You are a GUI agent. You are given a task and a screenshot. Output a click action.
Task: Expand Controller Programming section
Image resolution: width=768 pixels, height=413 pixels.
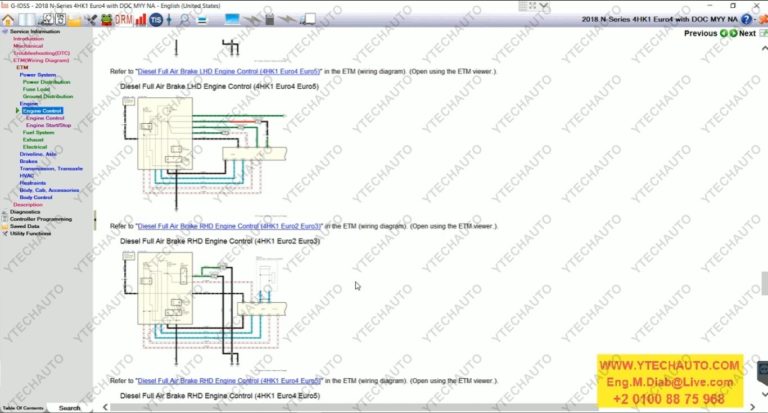[41, 219]
